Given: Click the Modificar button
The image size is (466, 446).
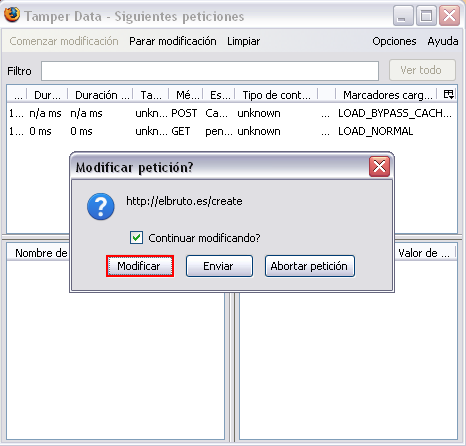Looking at the screenshot, I should tap(140, 266).
